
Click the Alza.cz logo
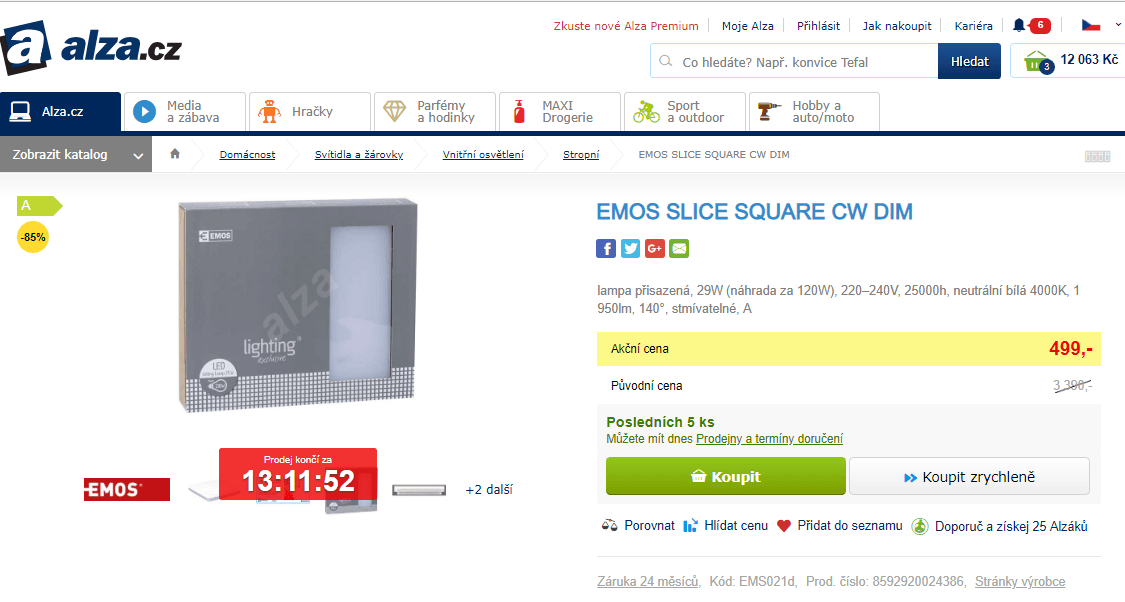tap(91, 46)
